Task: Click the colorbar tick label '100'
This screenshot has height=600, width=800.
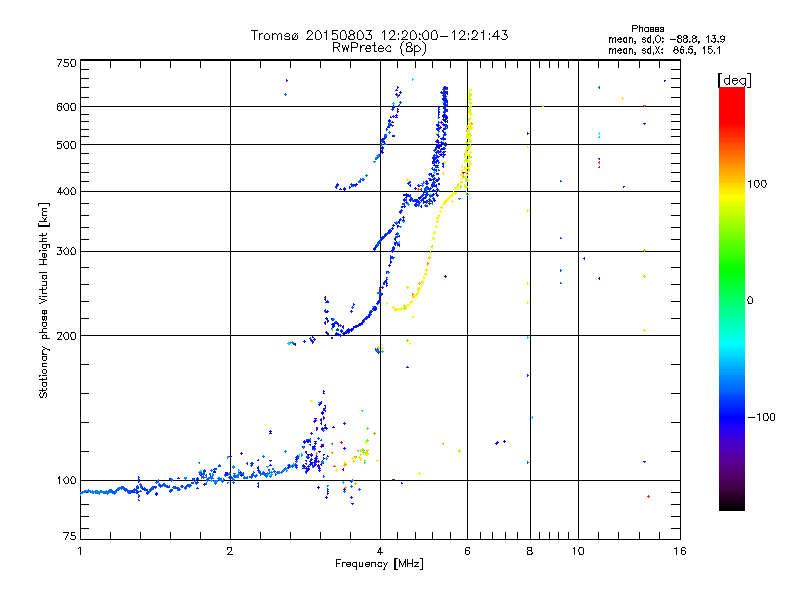Action: (x=757, y=184)
